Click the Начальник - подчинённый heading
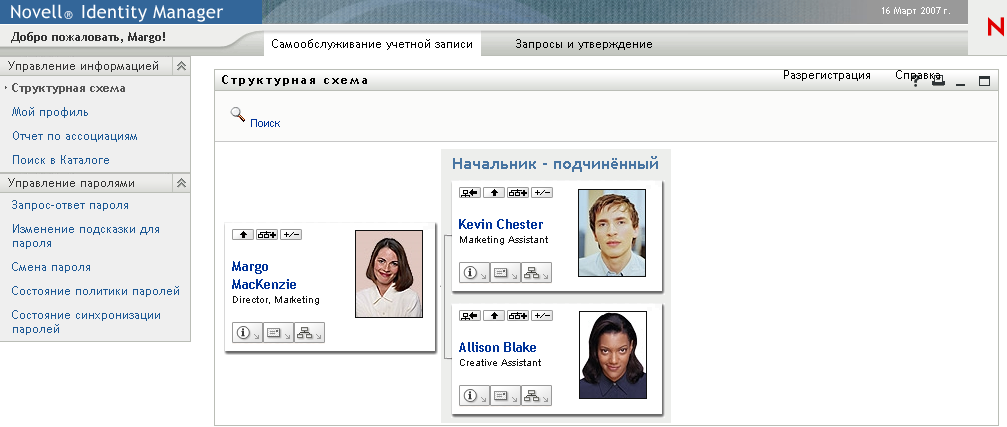The image size is (1007, 427). [x=556, y=164]
